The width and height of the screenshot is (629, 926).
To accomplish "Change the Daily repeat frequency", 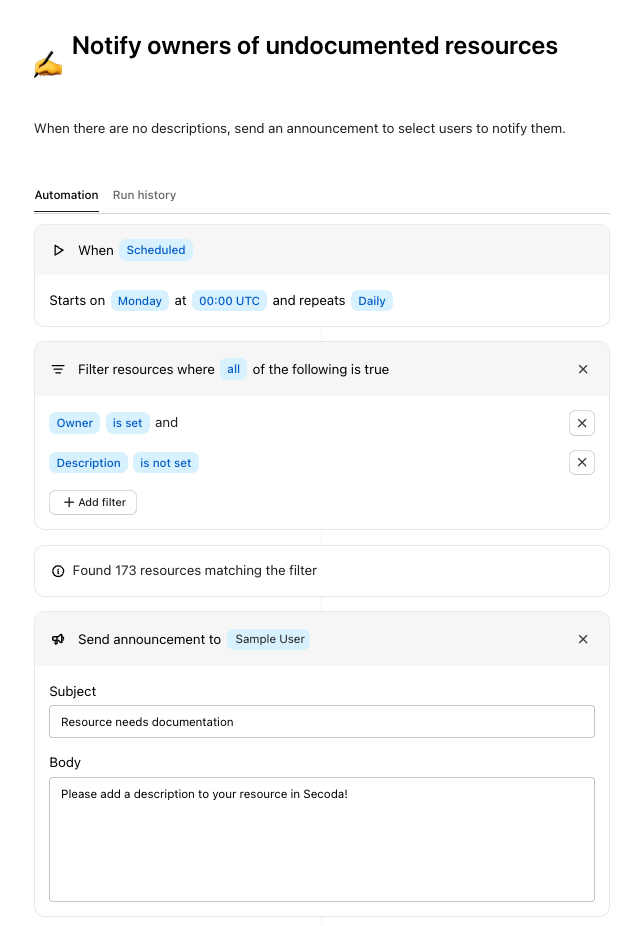I will point(372,301).
